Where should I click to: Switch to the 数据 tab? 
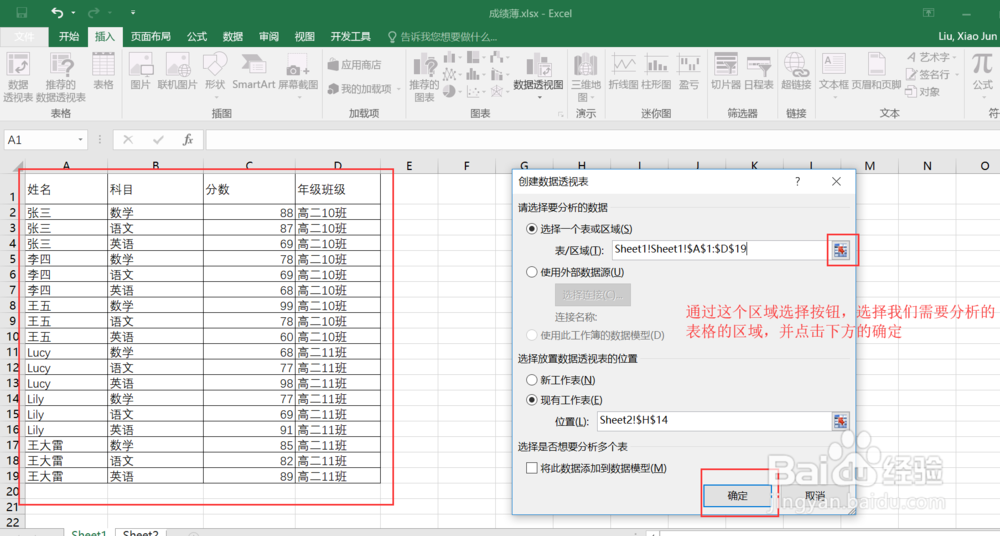233,36
